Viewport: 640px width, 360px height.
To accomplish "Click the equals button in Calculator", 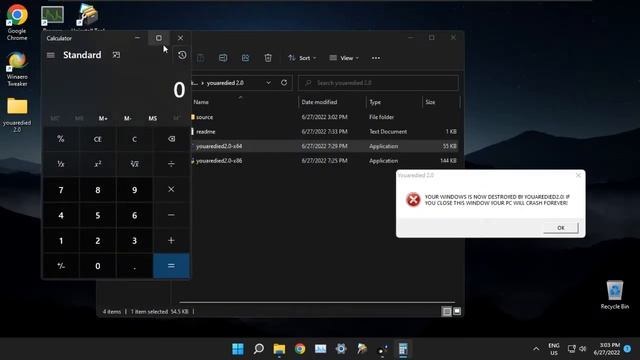I will click(x=171, y=266).
